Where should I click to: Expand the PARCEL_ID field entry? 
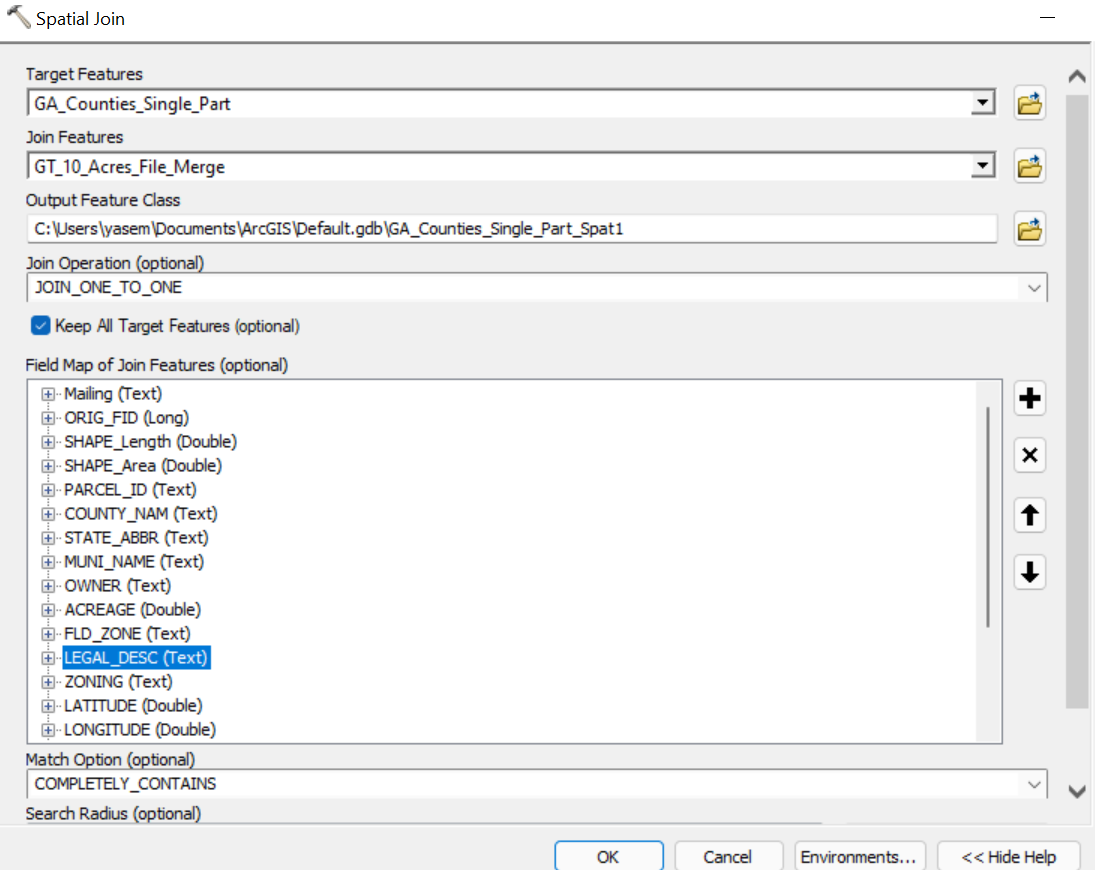[x=47, y=489]
